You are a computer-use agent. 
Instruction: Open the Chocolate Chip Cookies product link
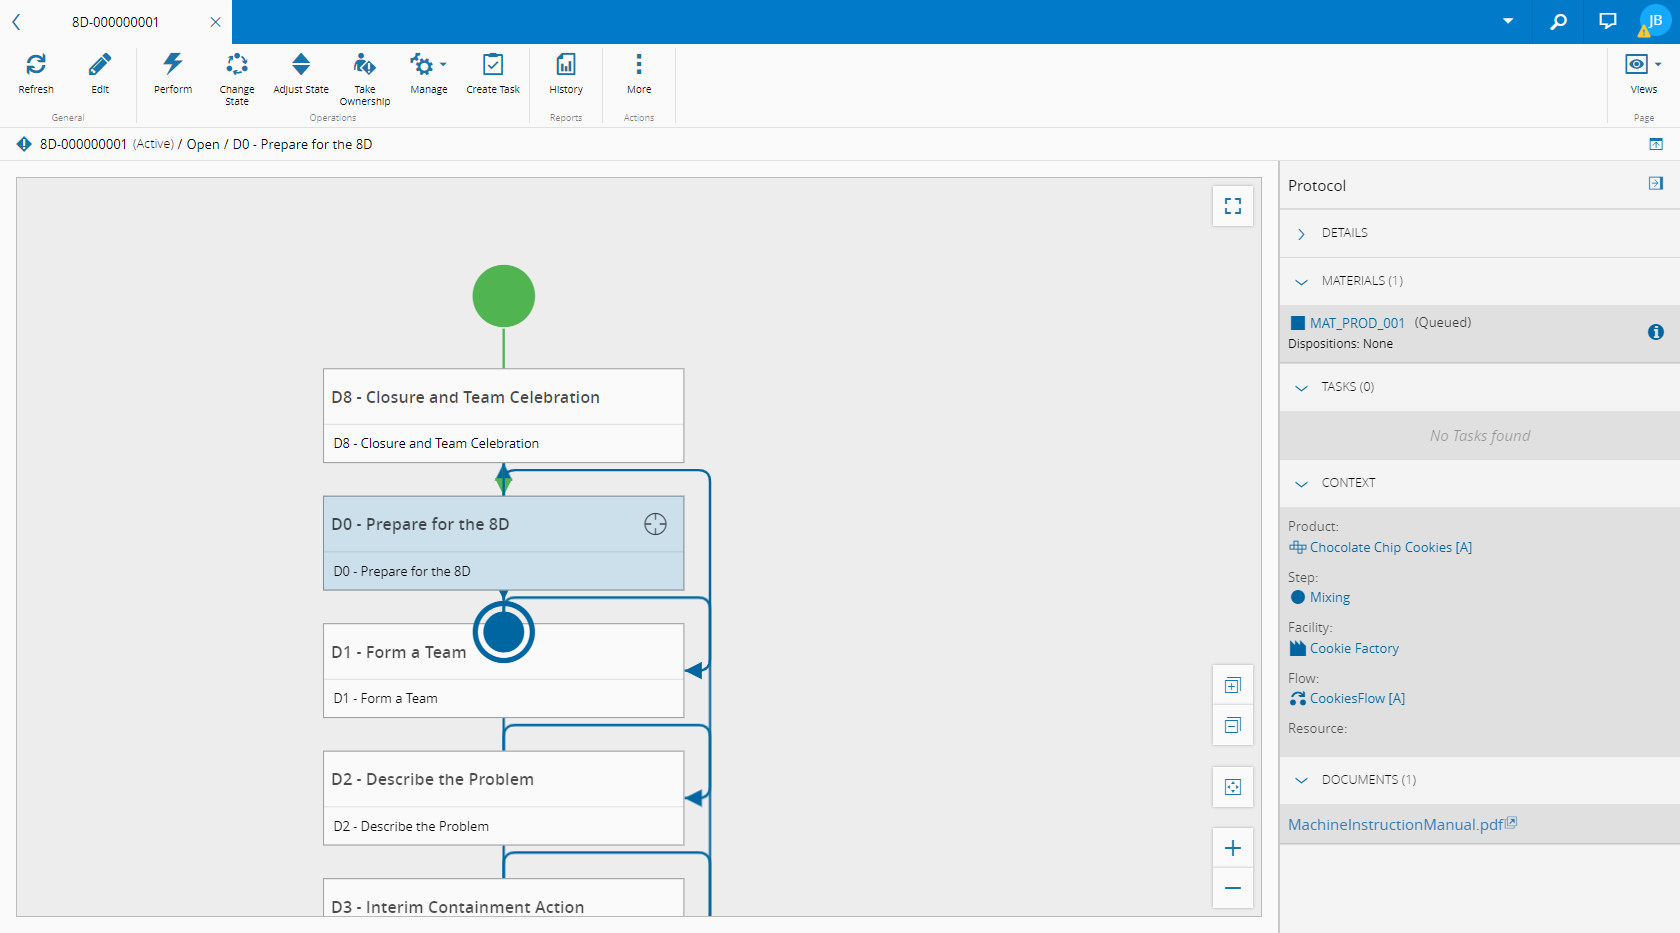pos(1390,548)
